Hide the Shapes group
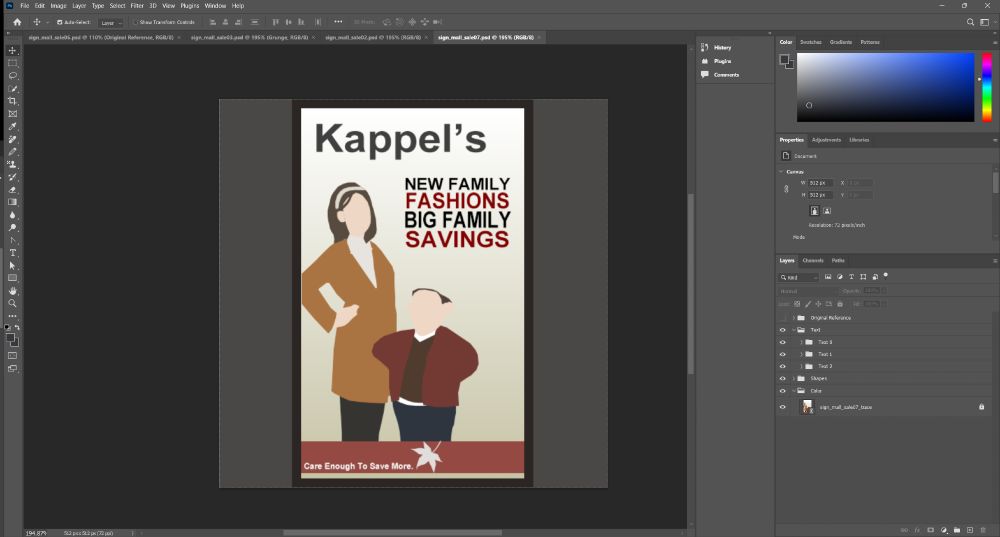Image resolution: width=1000 pixels, height=537 pixels. click(x=783, y=378)
